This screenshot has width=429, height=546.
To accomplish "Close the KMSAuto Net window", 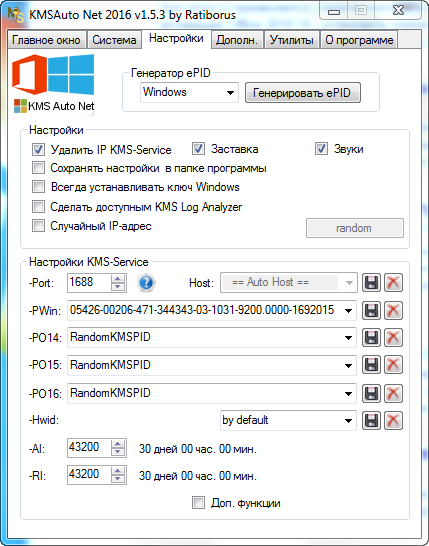I will pos(399,11).
